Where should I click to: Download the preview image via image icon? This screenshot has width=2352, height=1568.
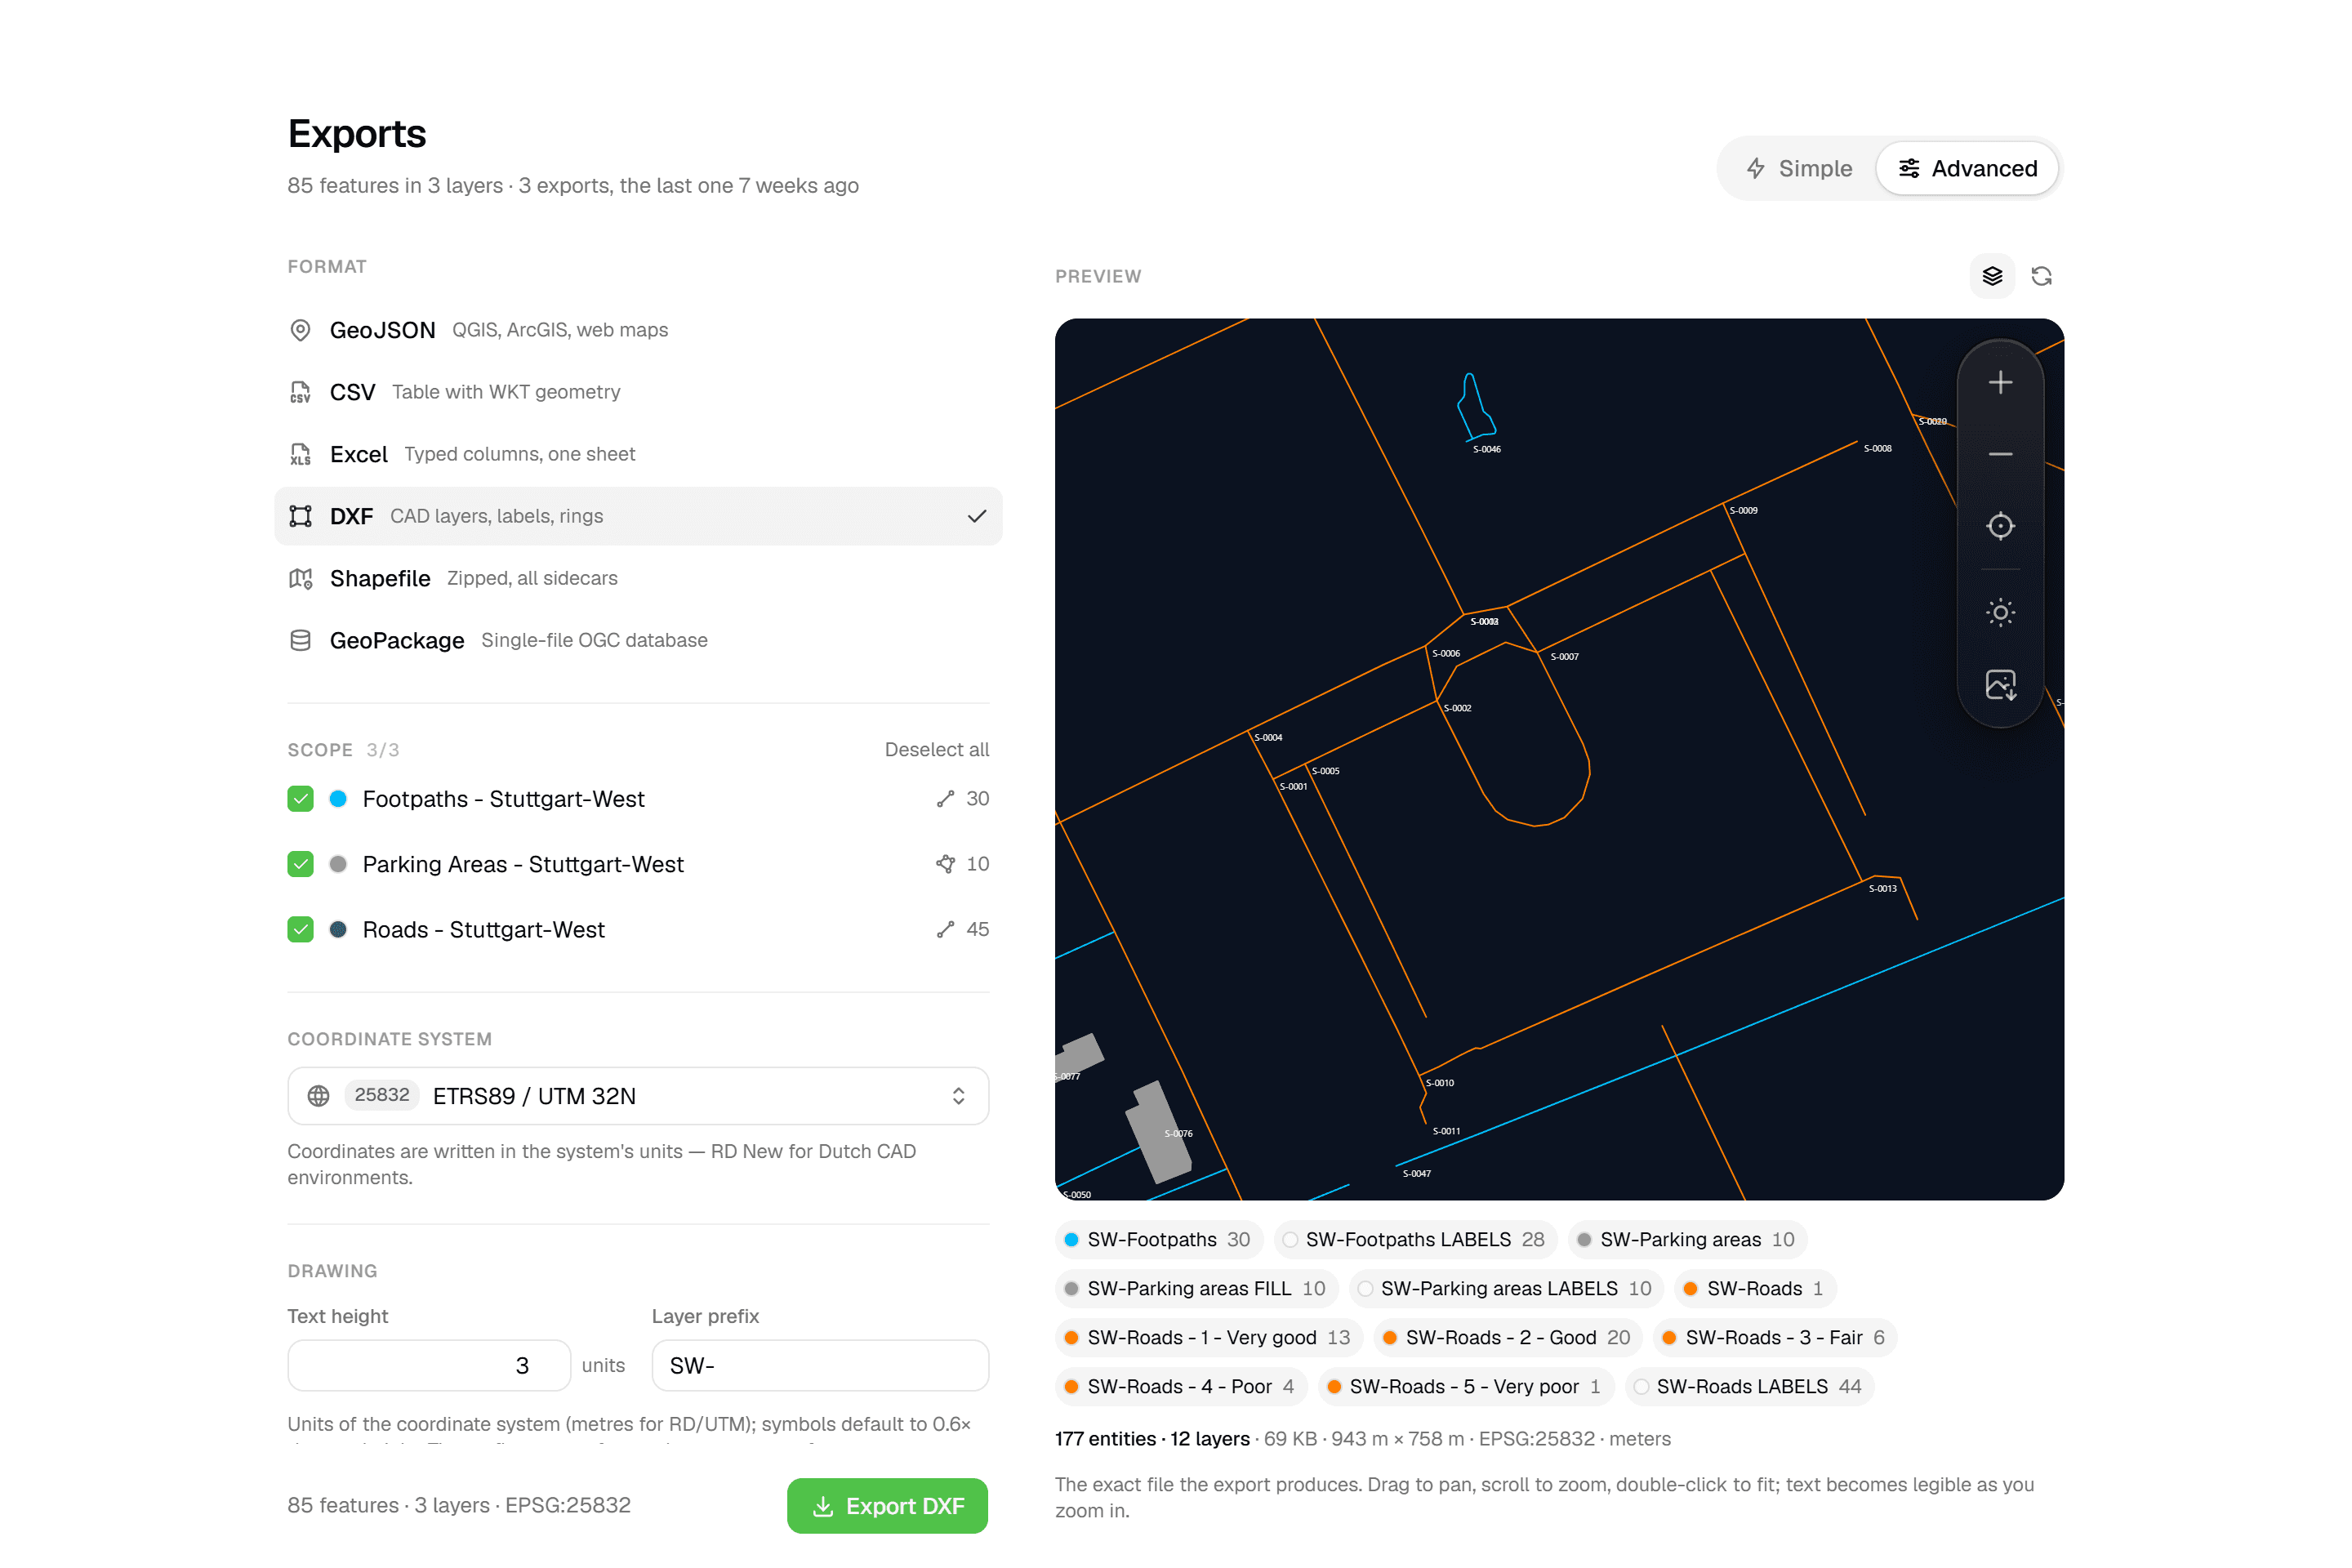point(2000,685)
